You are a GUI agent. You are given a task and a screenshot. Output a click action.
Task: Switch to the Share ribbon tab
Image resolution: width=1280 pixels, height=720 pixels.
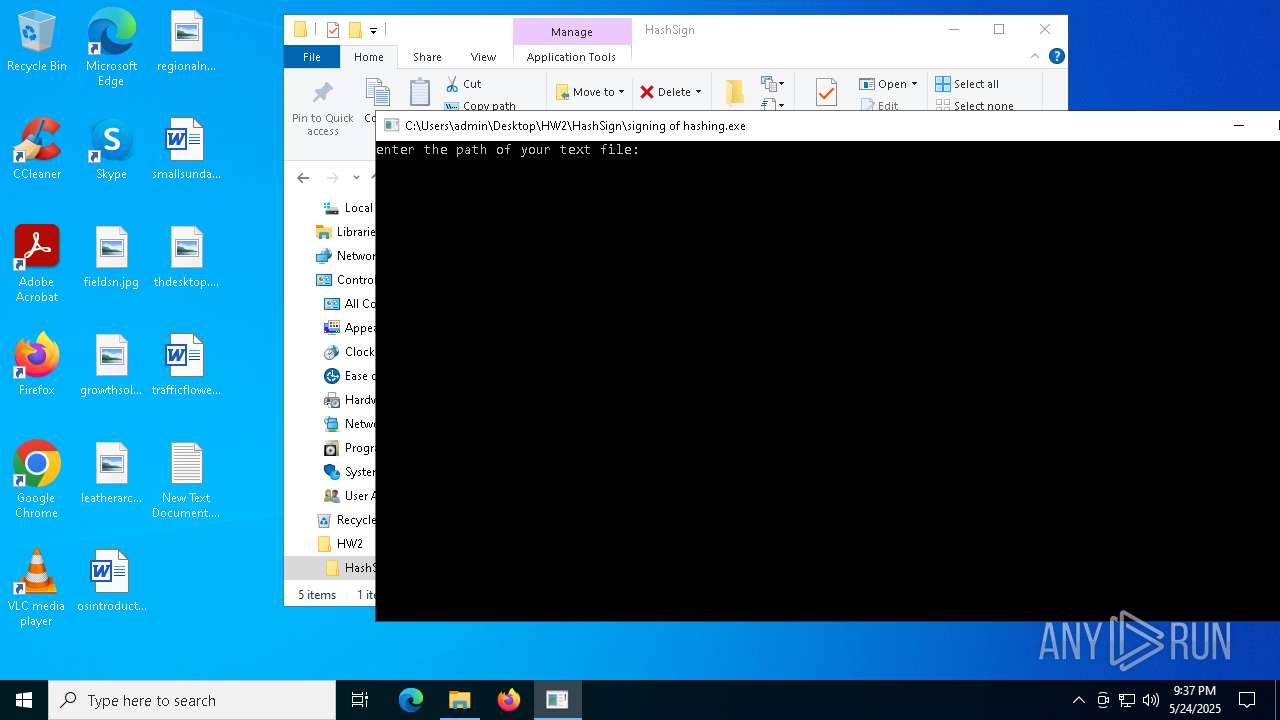pos(427,57)
